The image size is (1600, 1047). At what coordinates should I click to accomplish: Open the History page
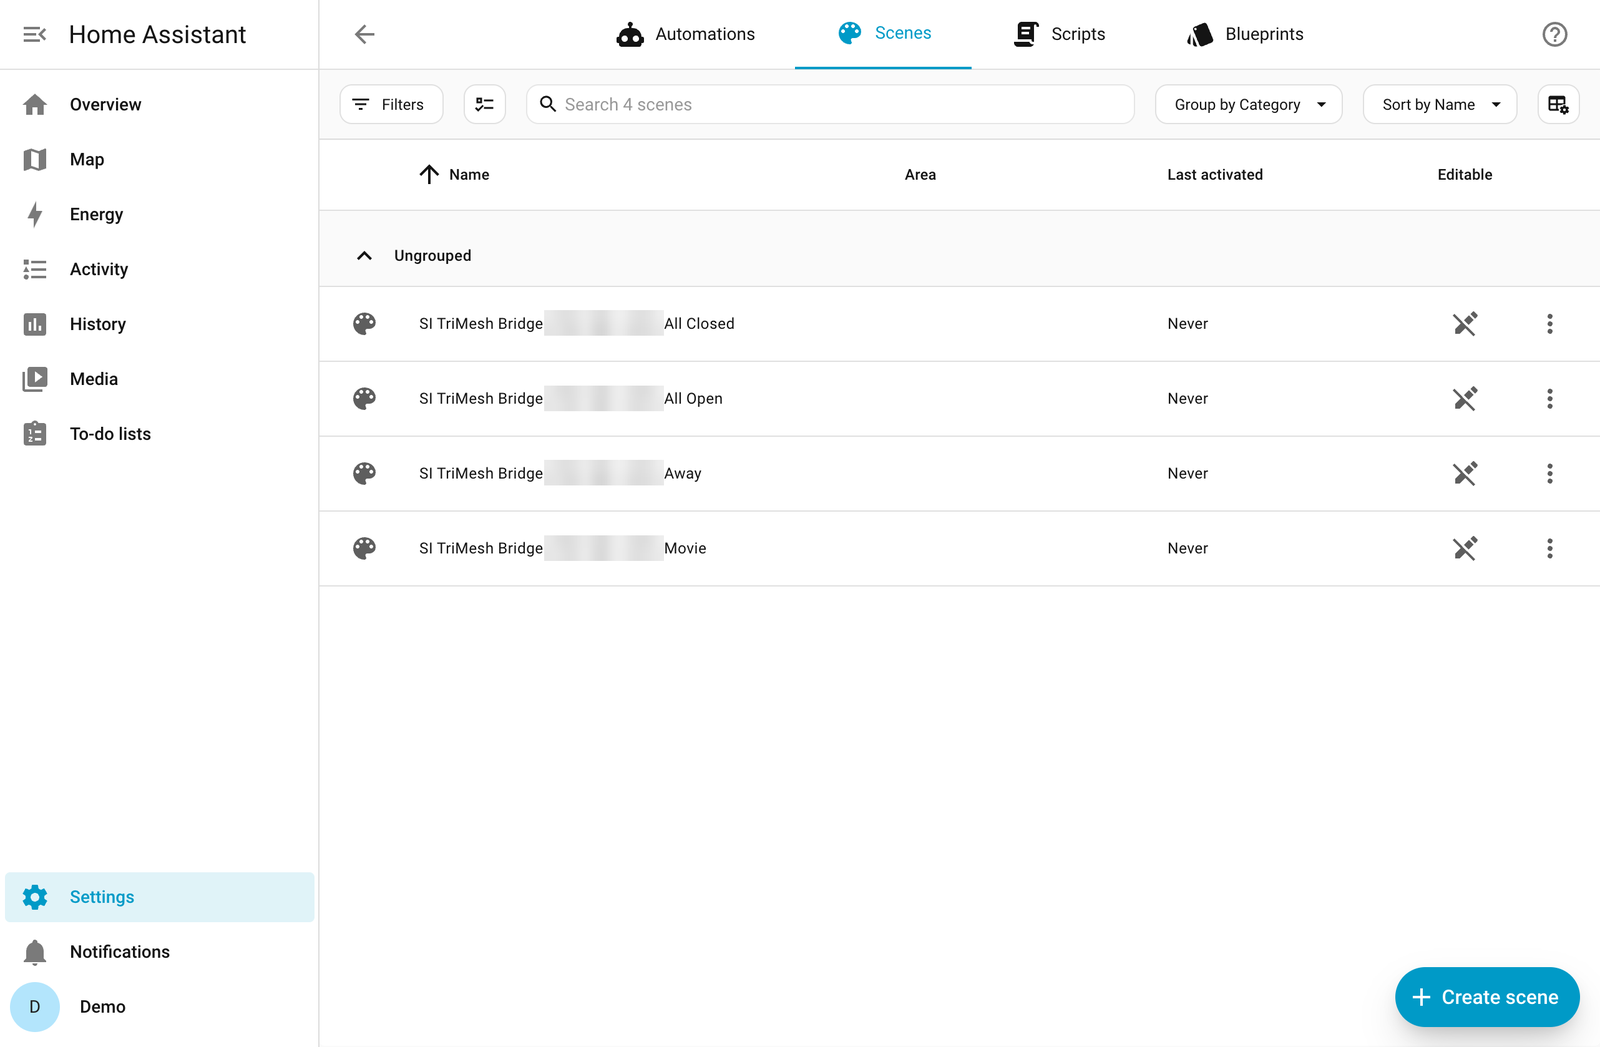160,325
